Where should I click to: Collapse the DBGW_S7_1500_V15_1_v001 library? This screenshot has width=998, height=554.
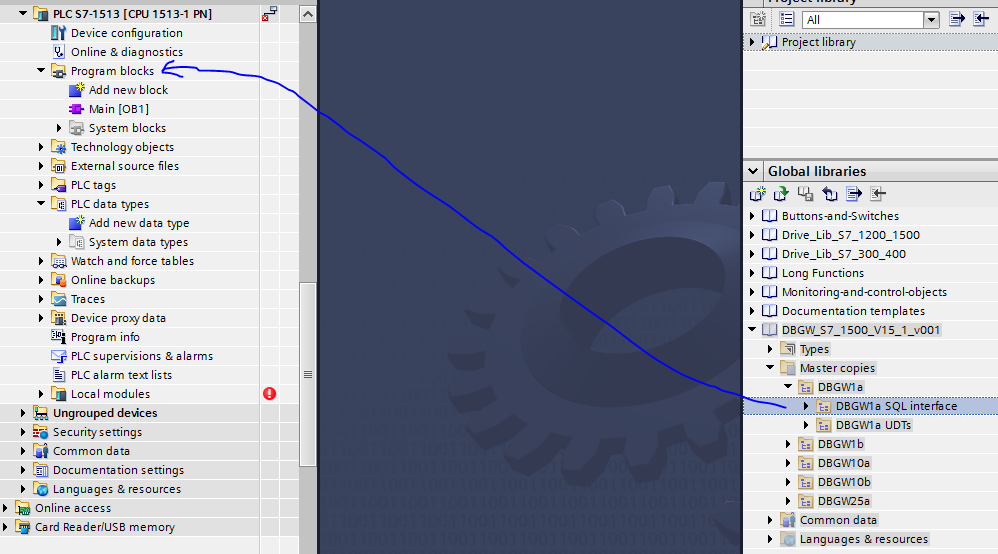point(752,330)
